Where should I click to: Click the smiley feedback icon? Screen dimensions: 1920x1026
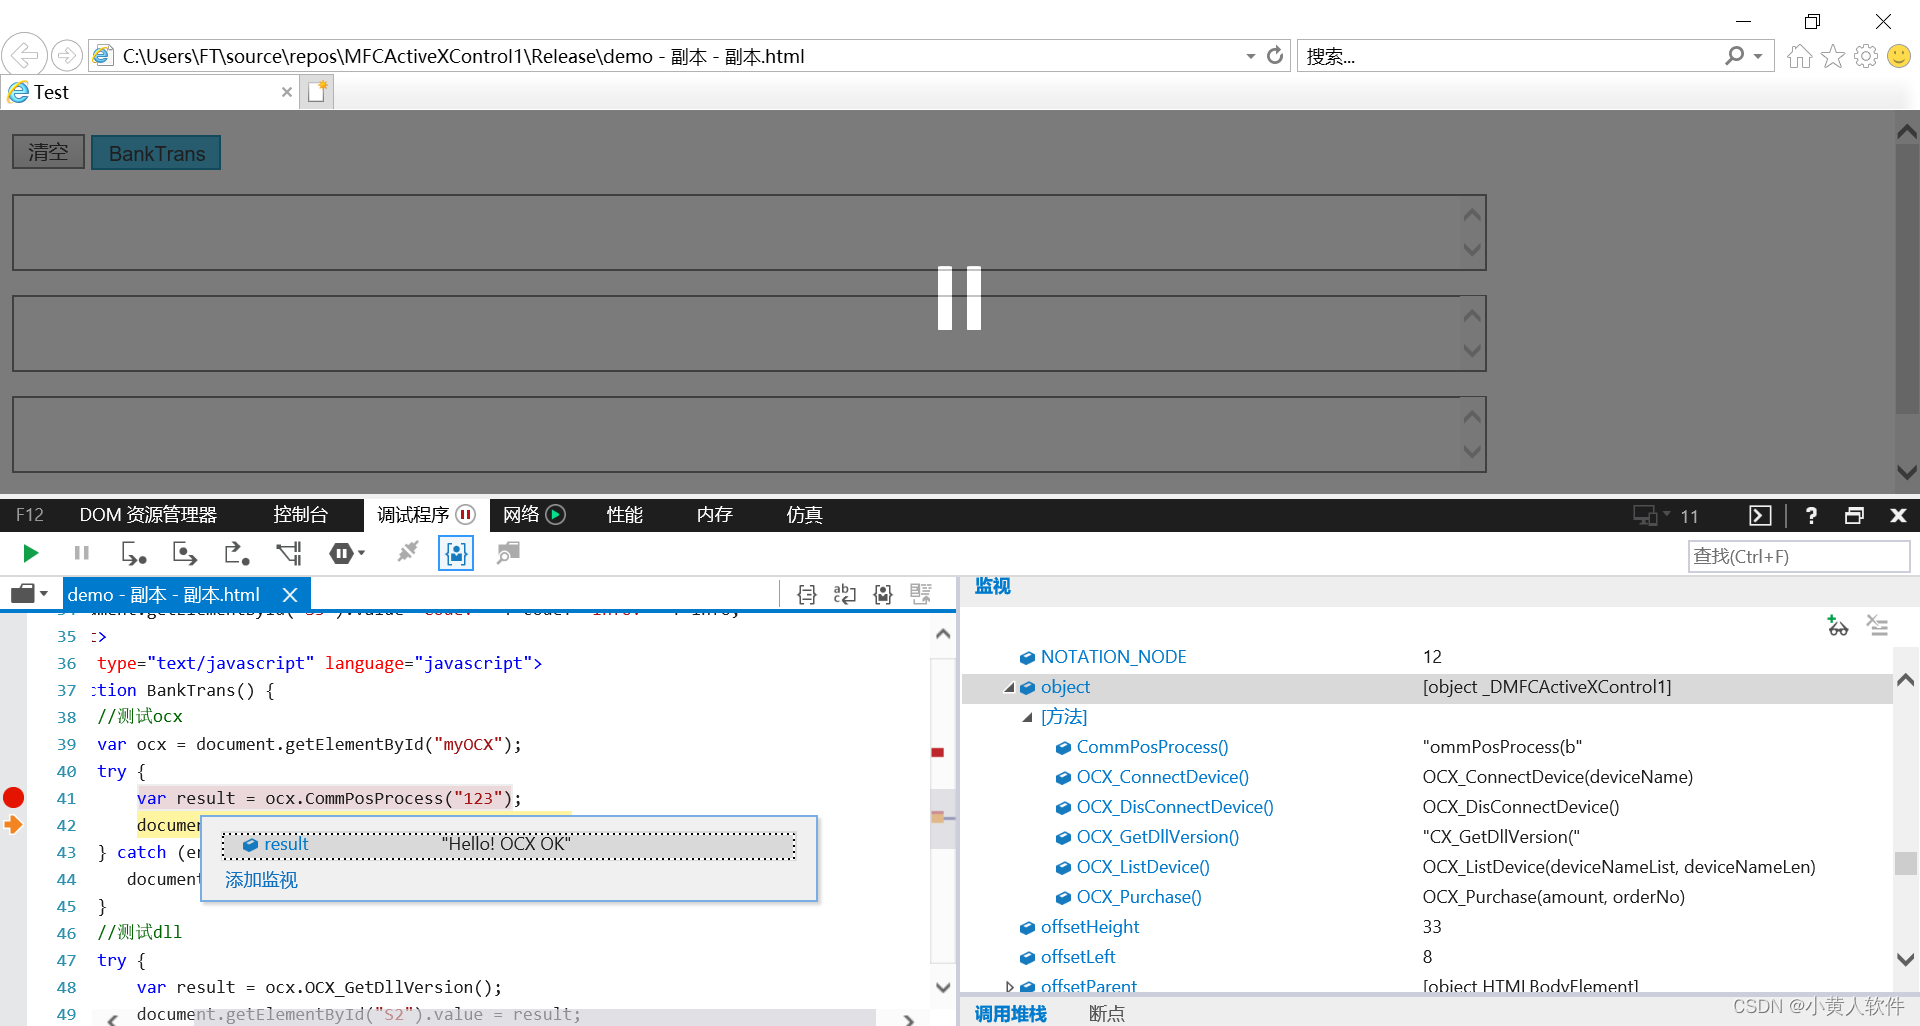pyautogui.click(x=1899, y=56)
